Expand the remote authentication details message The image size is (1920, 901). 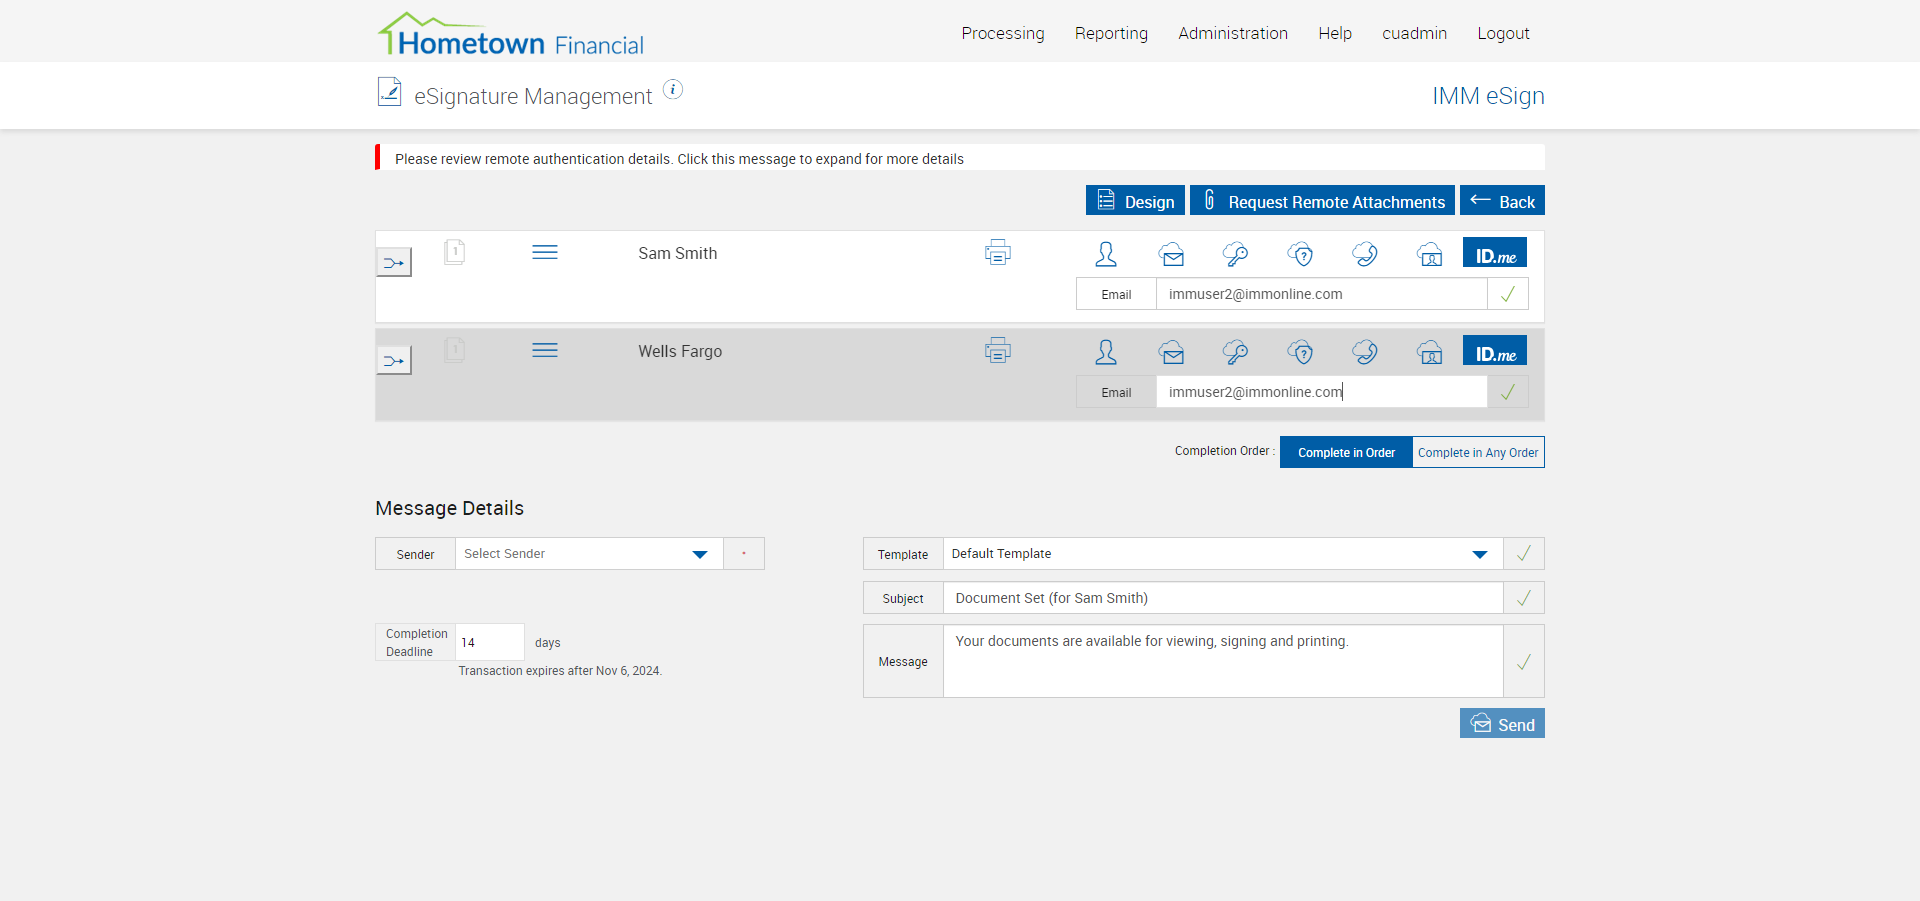[x=679, y=159]
